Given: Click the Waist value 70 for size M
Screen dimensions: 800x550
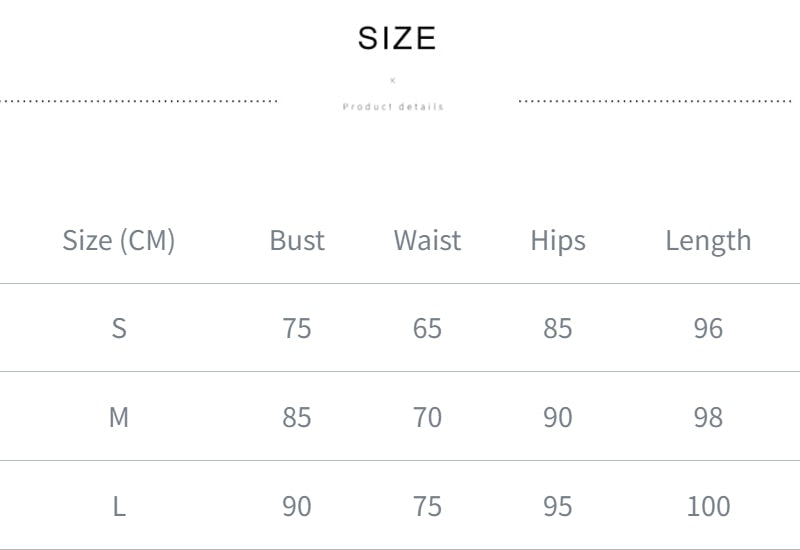Looking at the screenshot, I should (x=427, y=417).
